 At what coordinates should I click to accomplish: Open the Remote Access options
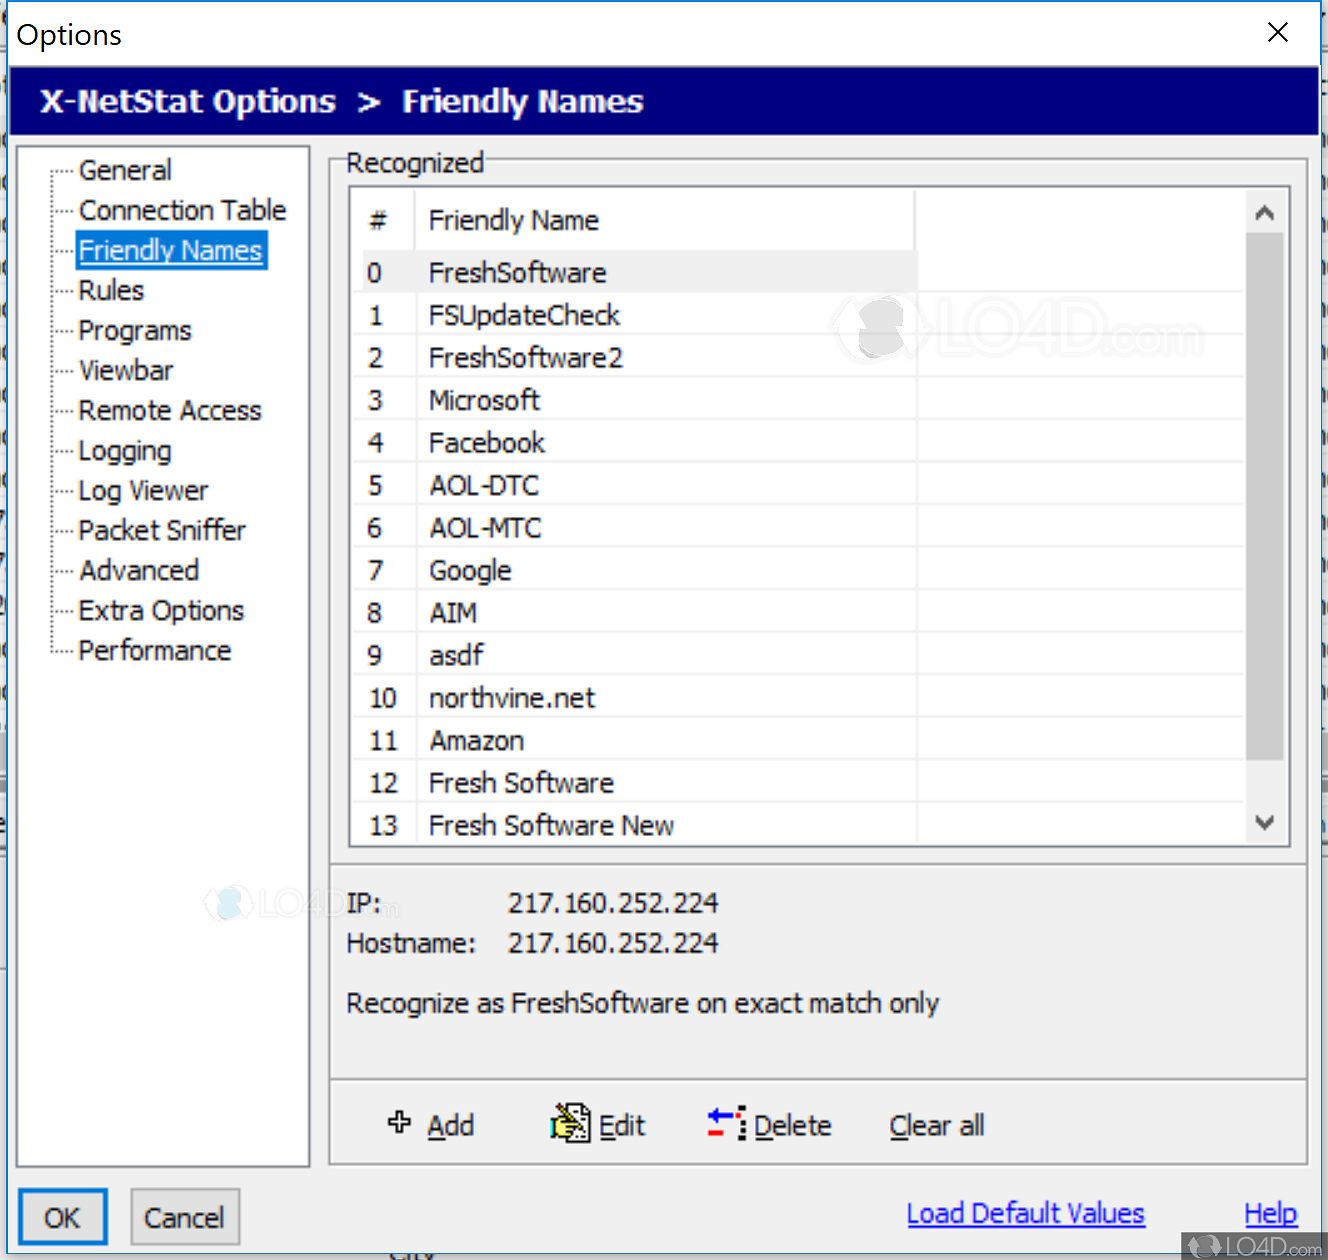click(x=169, y=410)
